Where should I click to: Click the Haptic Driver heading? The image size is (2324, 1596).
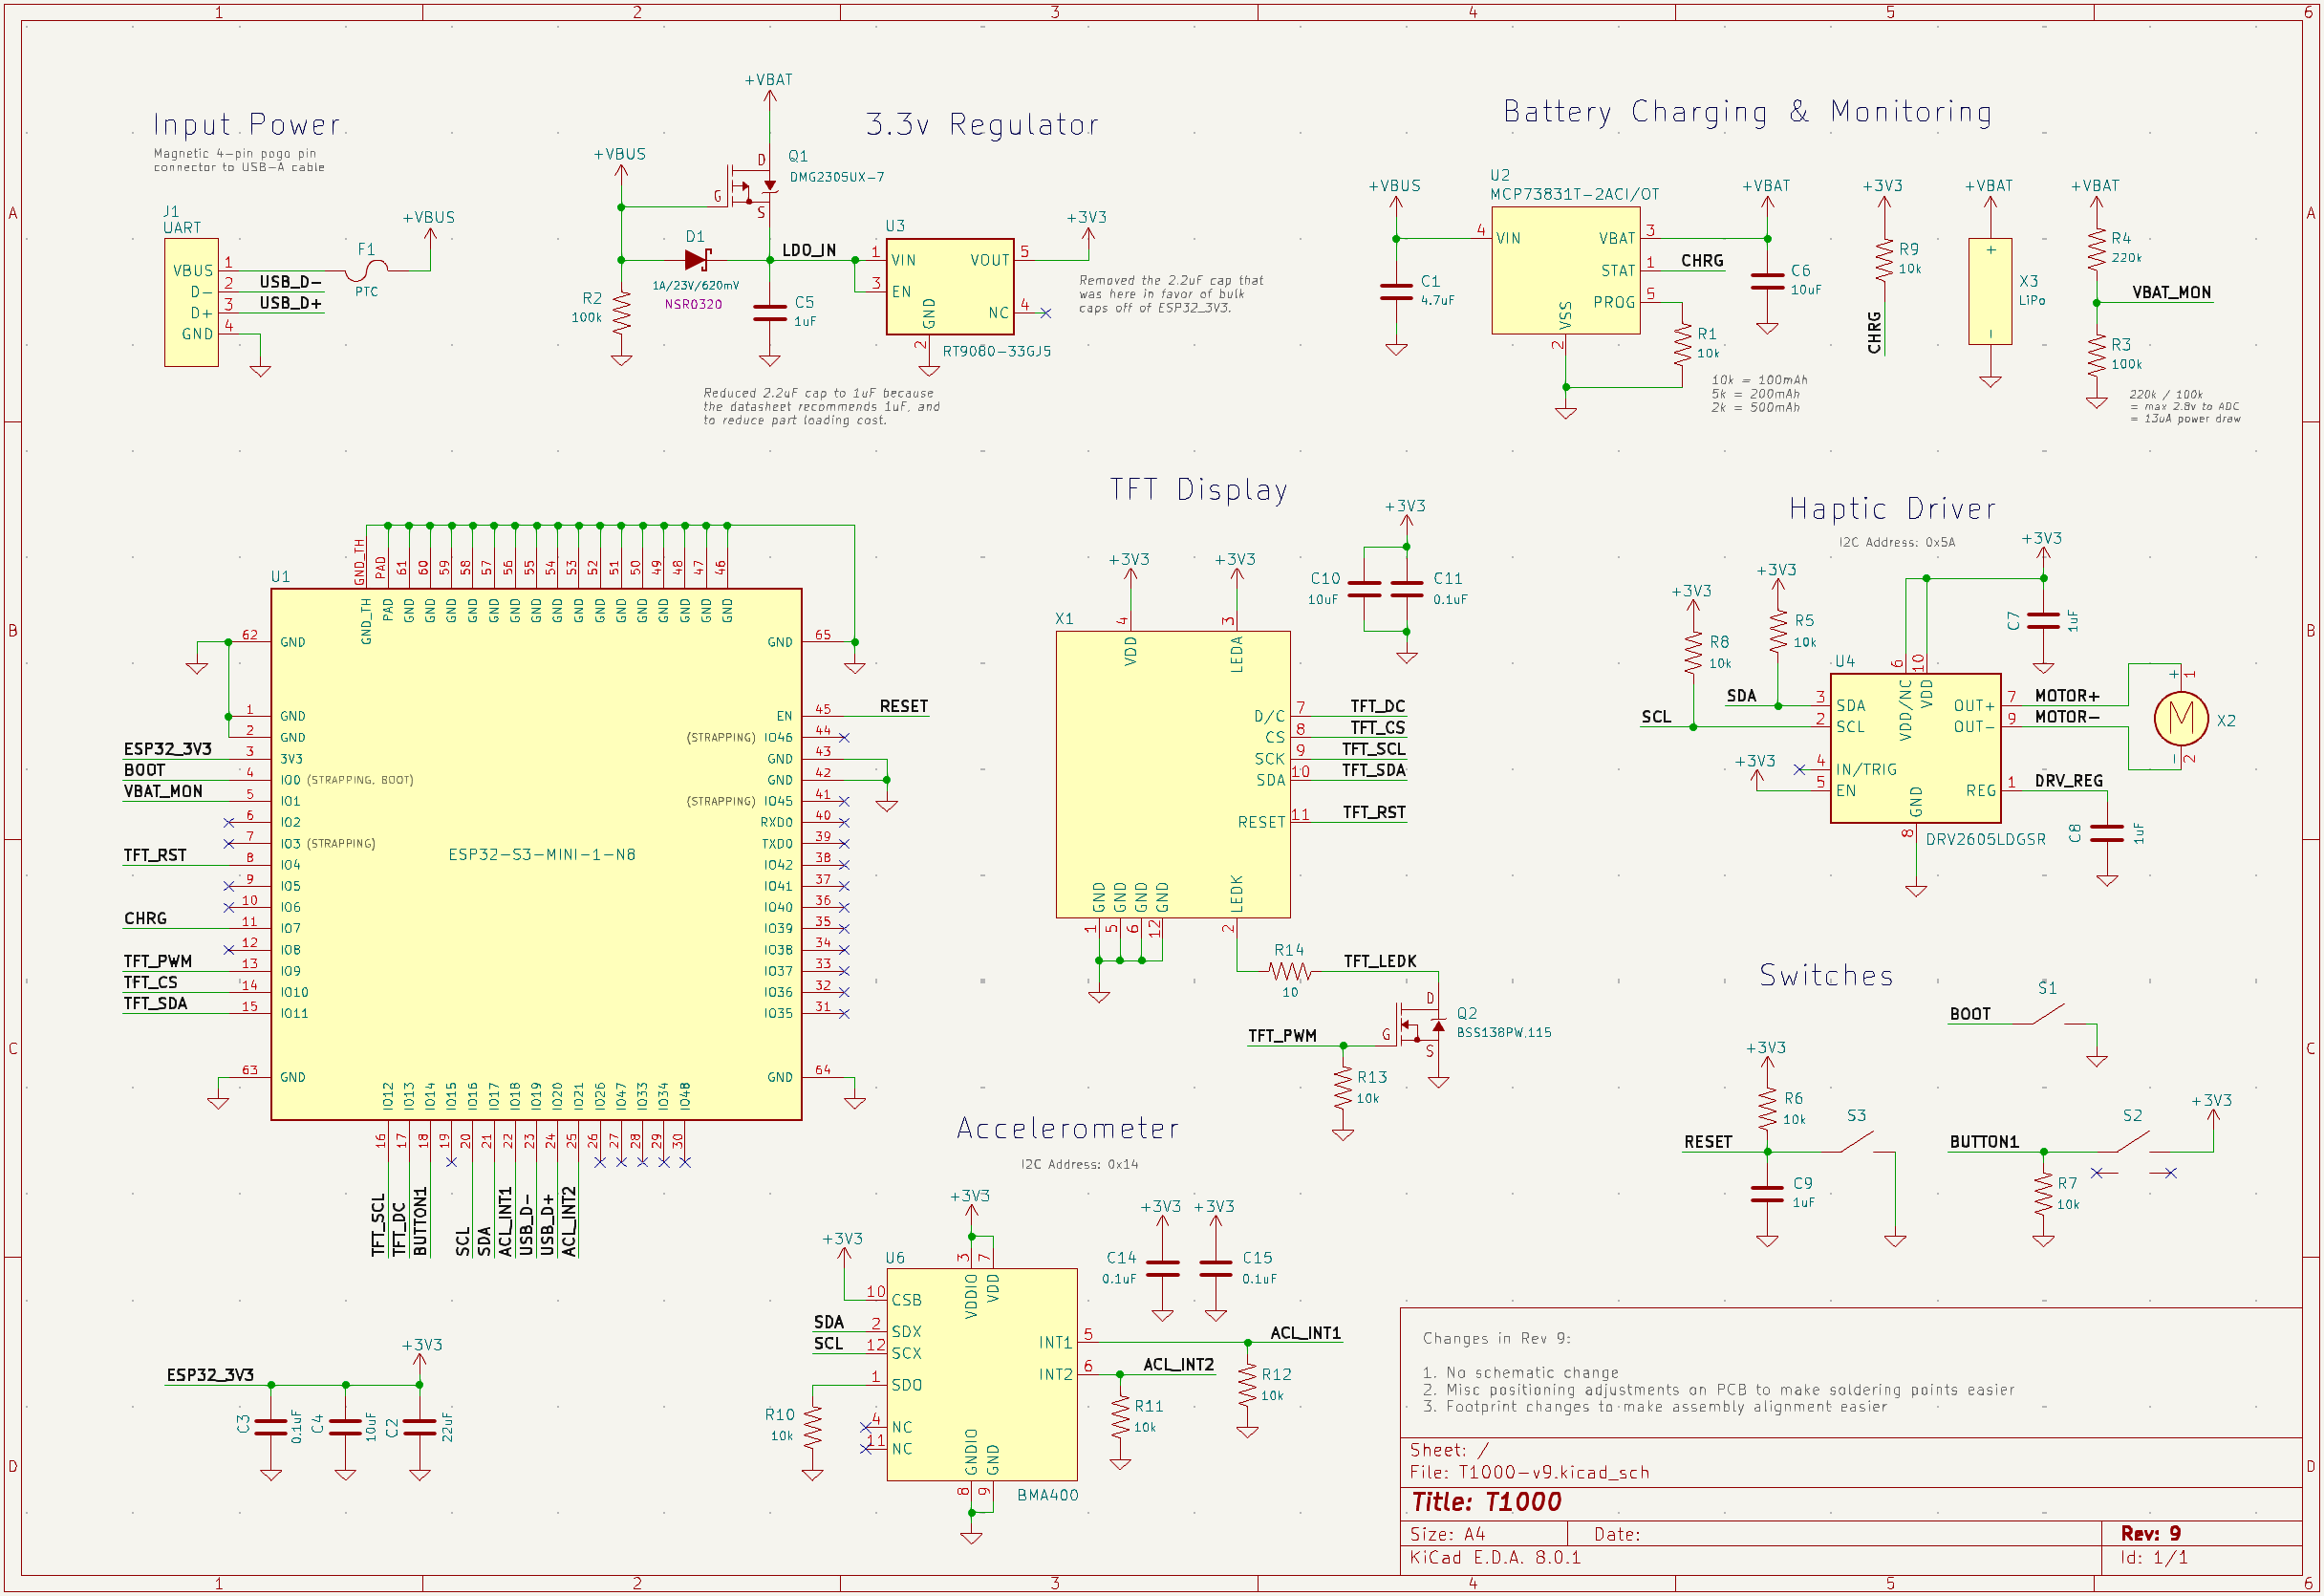click(x=1892, y=509)
